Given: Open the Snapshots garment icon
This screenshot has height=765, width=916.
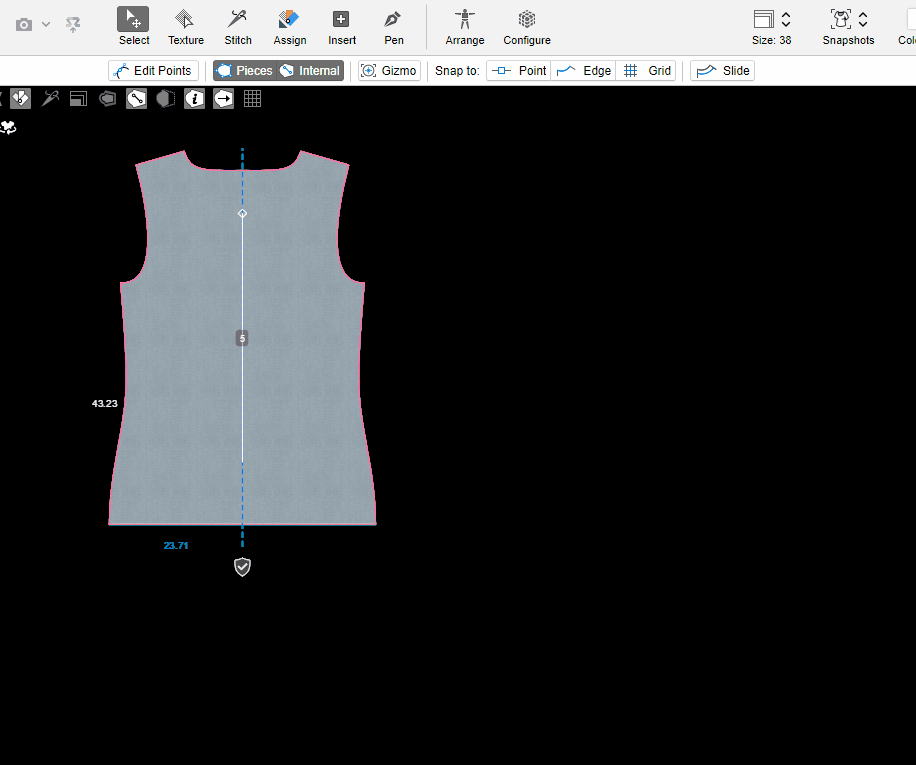Looking at the screenshot, I should (841, 19).
